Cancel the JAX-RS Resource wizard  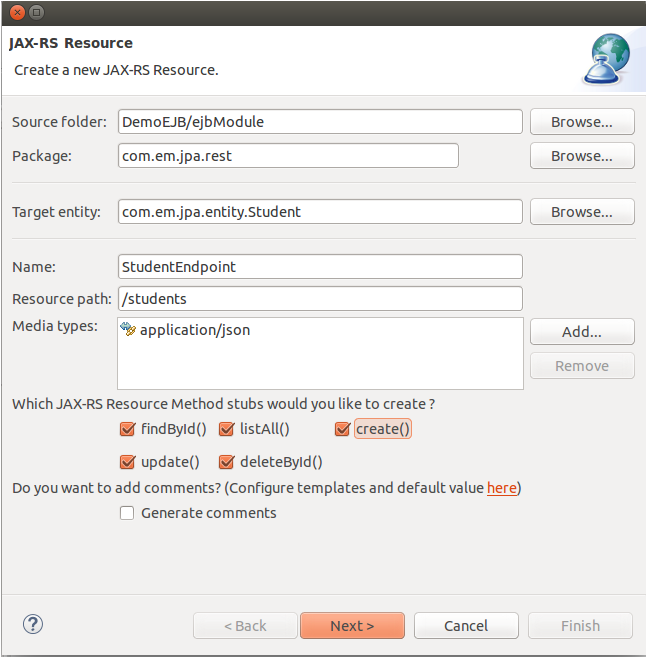466,626
